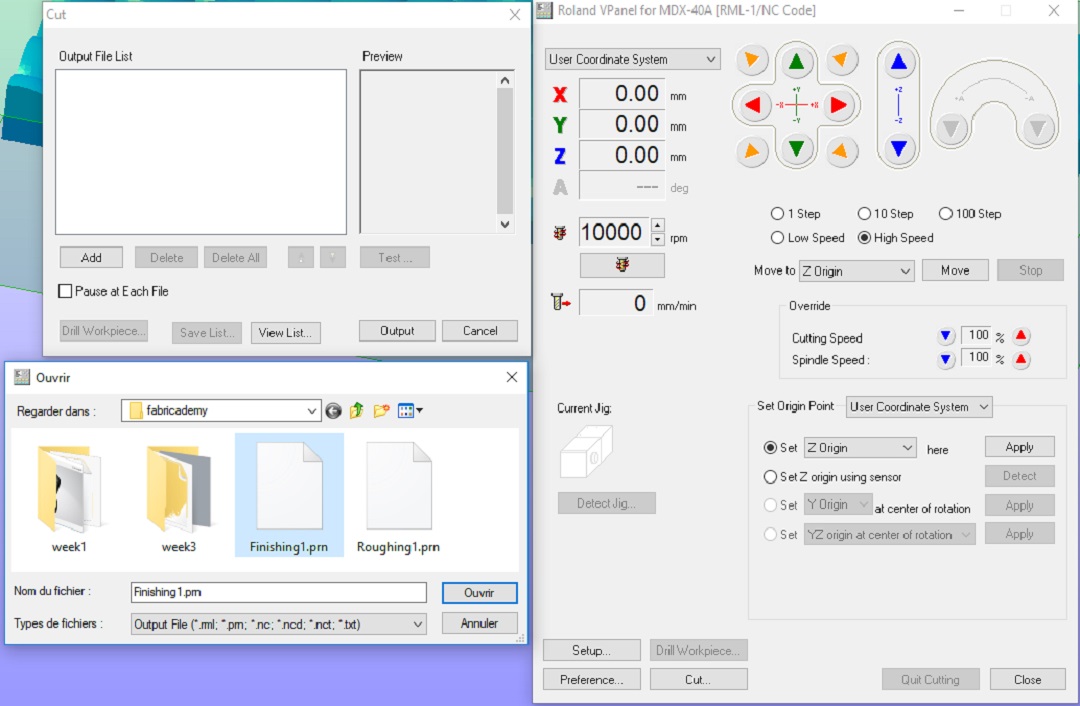
Task: Click View List button
Action: click(285, 333)
